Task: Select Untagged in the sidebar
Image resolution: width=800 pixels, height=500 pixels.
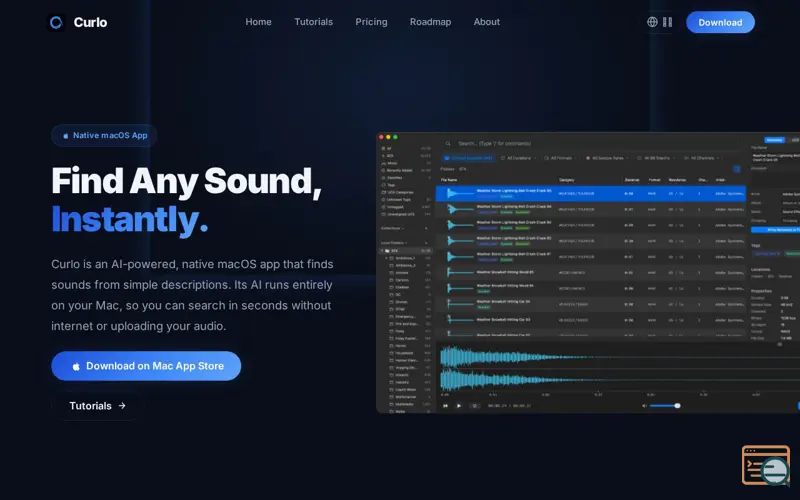Action: (x=406, y=207)
